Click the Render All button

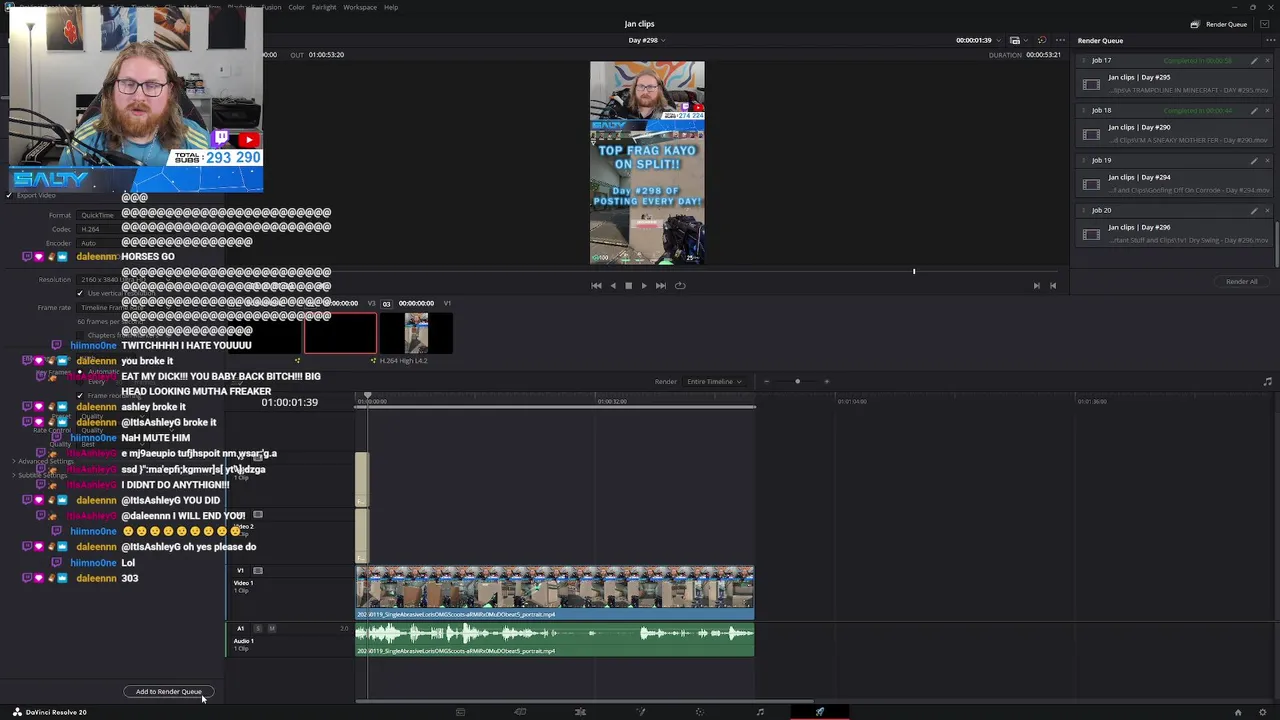coord(1242,282)
